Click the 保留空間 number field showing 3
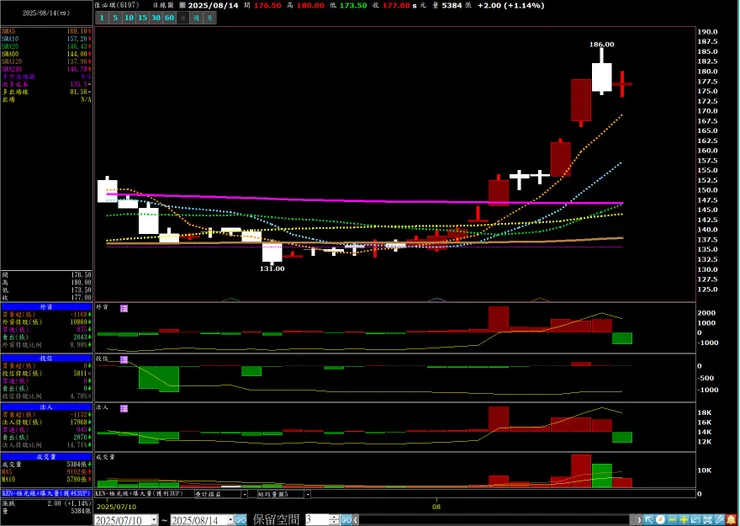The image size is (740, 526). (317, 520)
